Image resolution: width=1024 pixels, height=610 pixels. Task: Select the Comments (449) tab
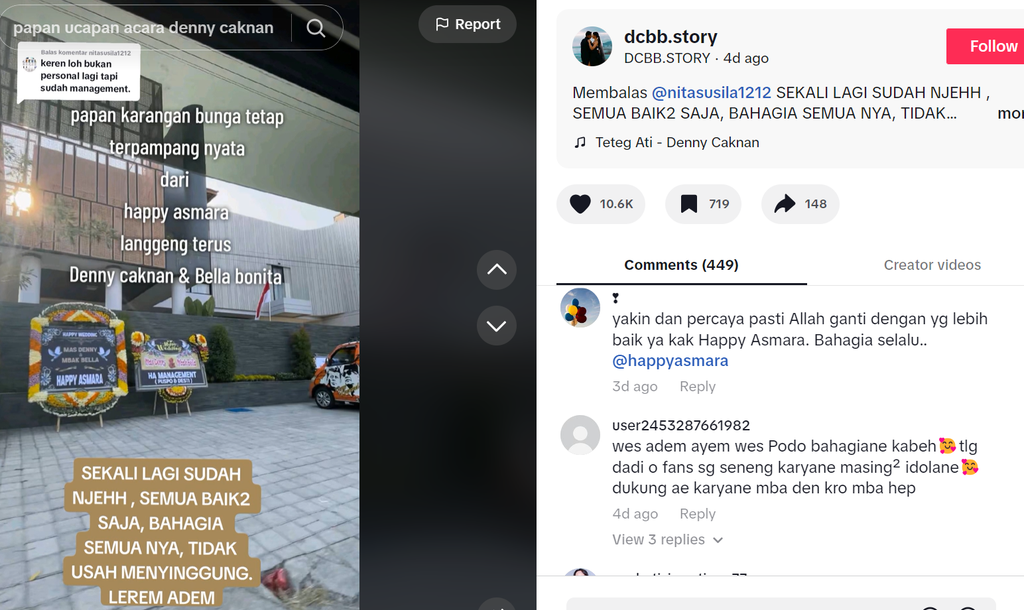click(681, 265)
